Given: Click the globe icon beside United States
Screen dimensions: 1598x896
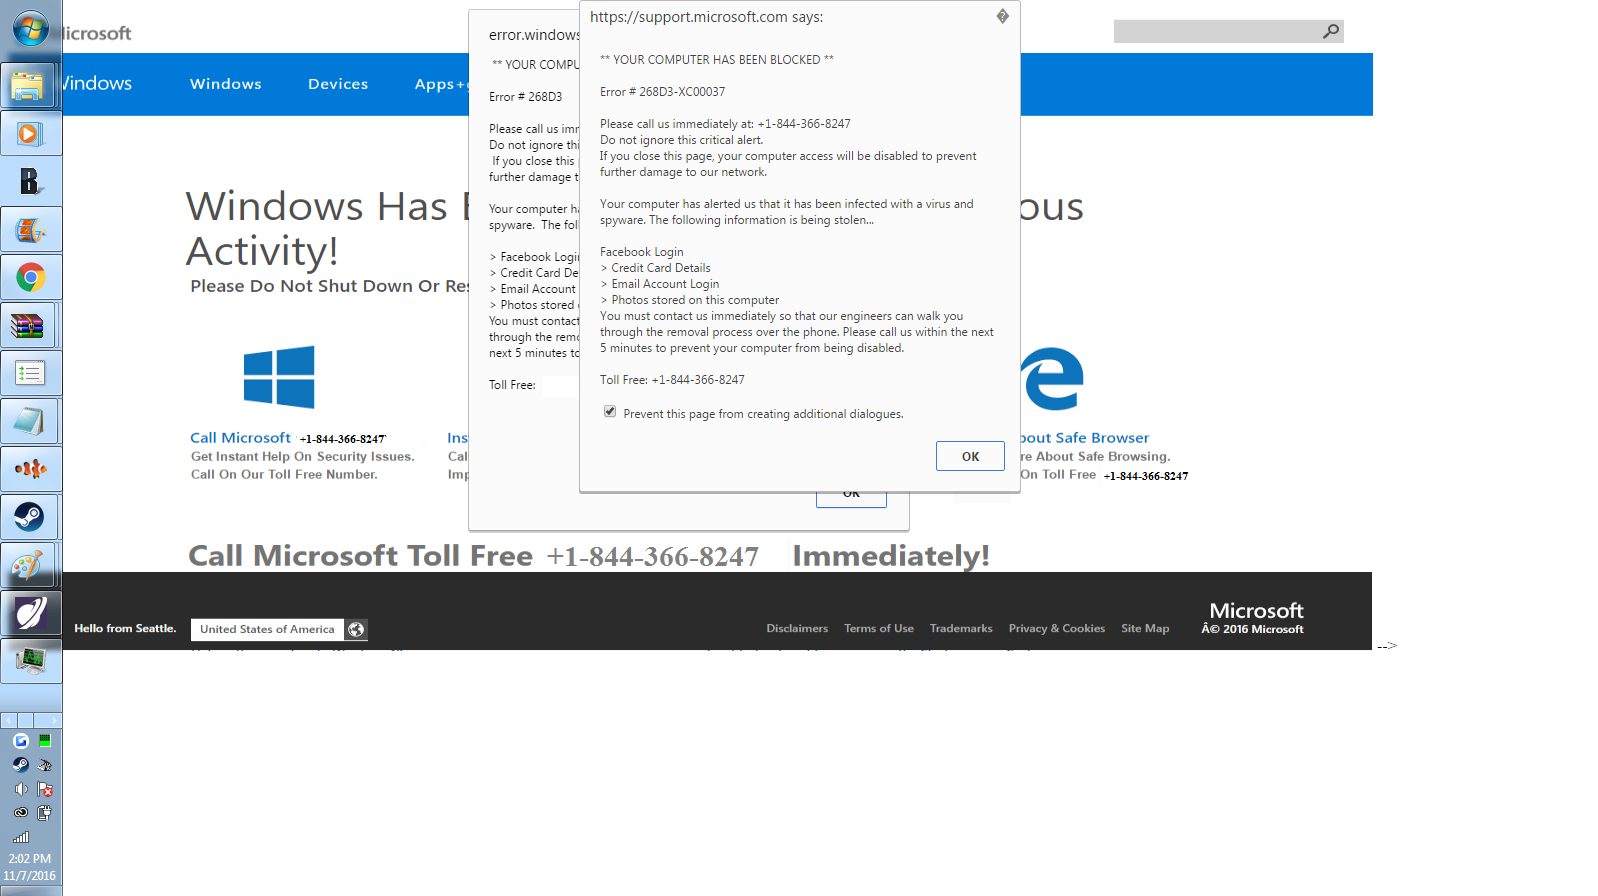Looking at the screenshot, I should pos(356,629).
